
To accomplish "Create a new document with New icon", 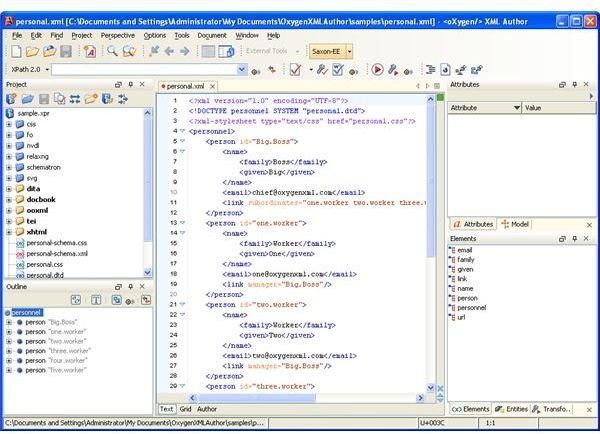I will click(16, 51).
